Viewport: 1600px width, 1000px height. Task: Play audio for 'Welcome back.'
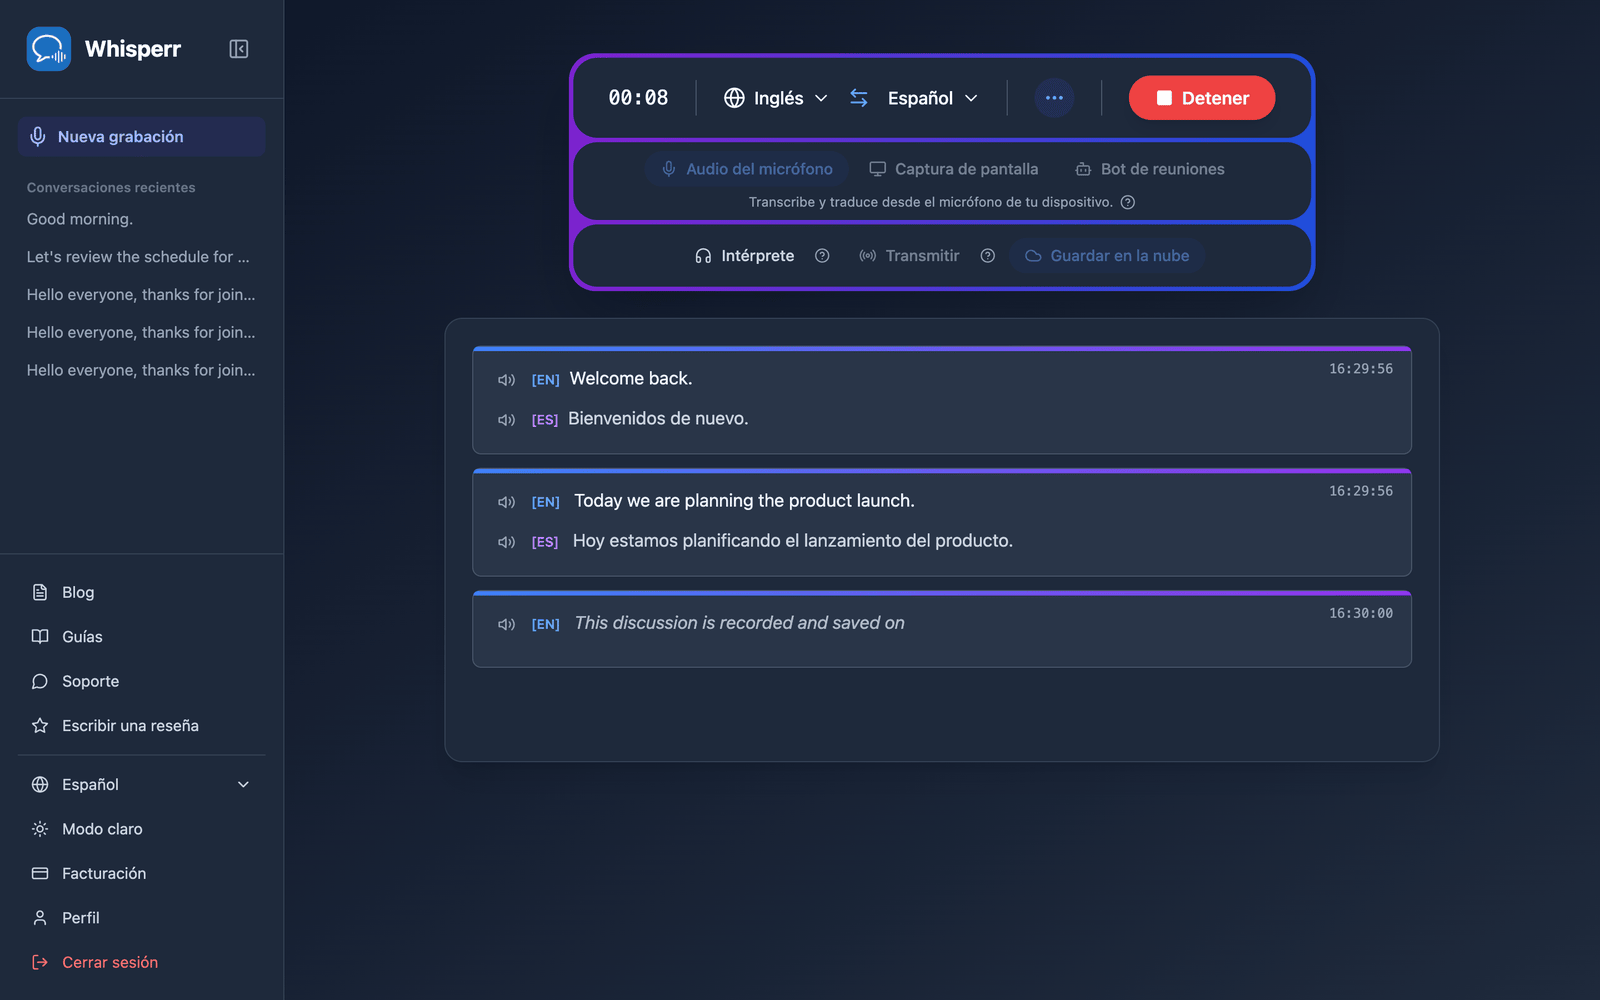tap(507, 380)
